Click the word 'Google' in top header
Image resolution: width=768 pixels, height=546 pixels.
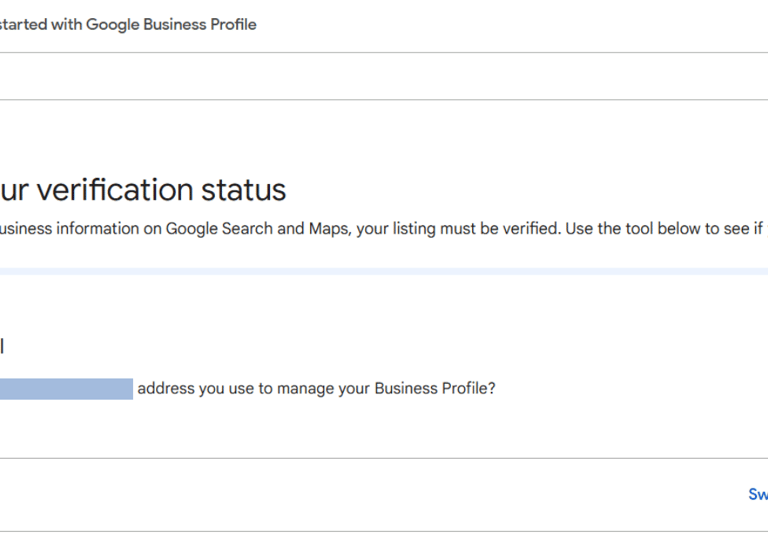[111, 24]
